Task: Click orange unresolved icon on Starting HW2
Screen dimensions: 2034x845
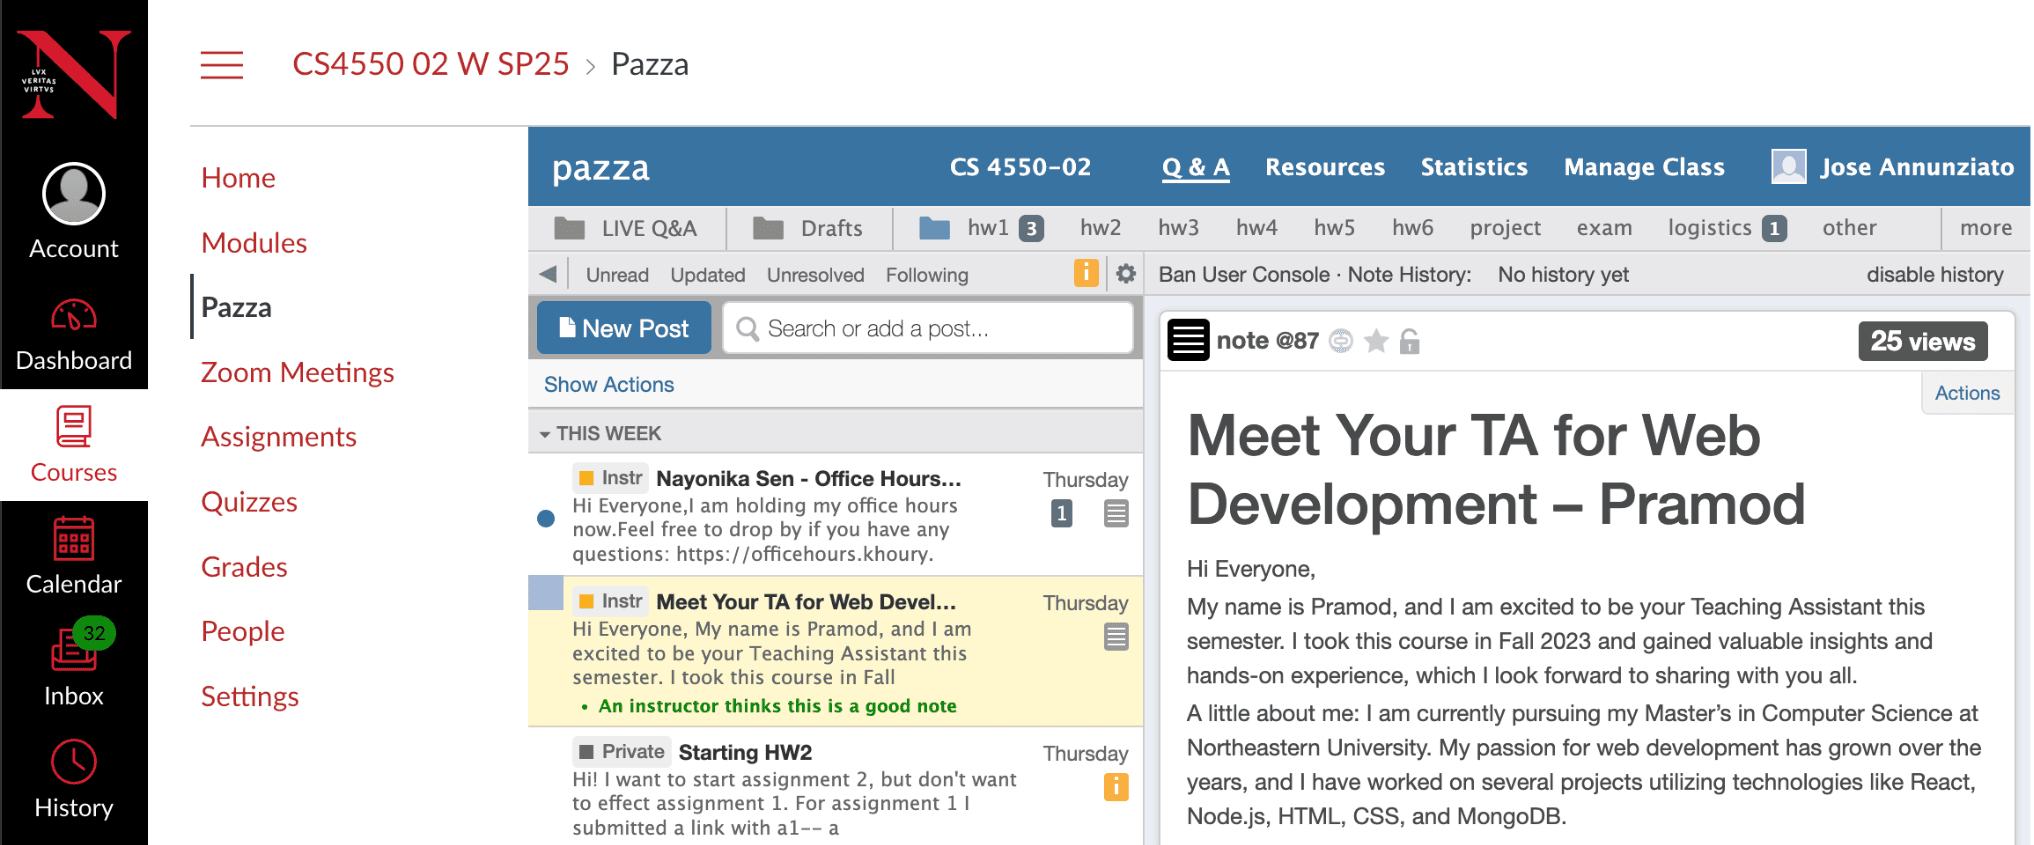Action: pos(1116,787)
